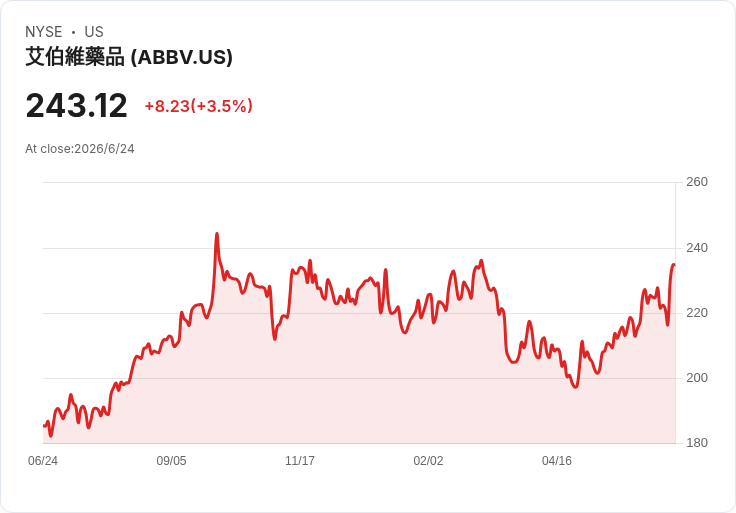Click the 200 y-axis price label
Image resolution: width=736 pixels, height=513 pixels.
[x=697, y=378]
